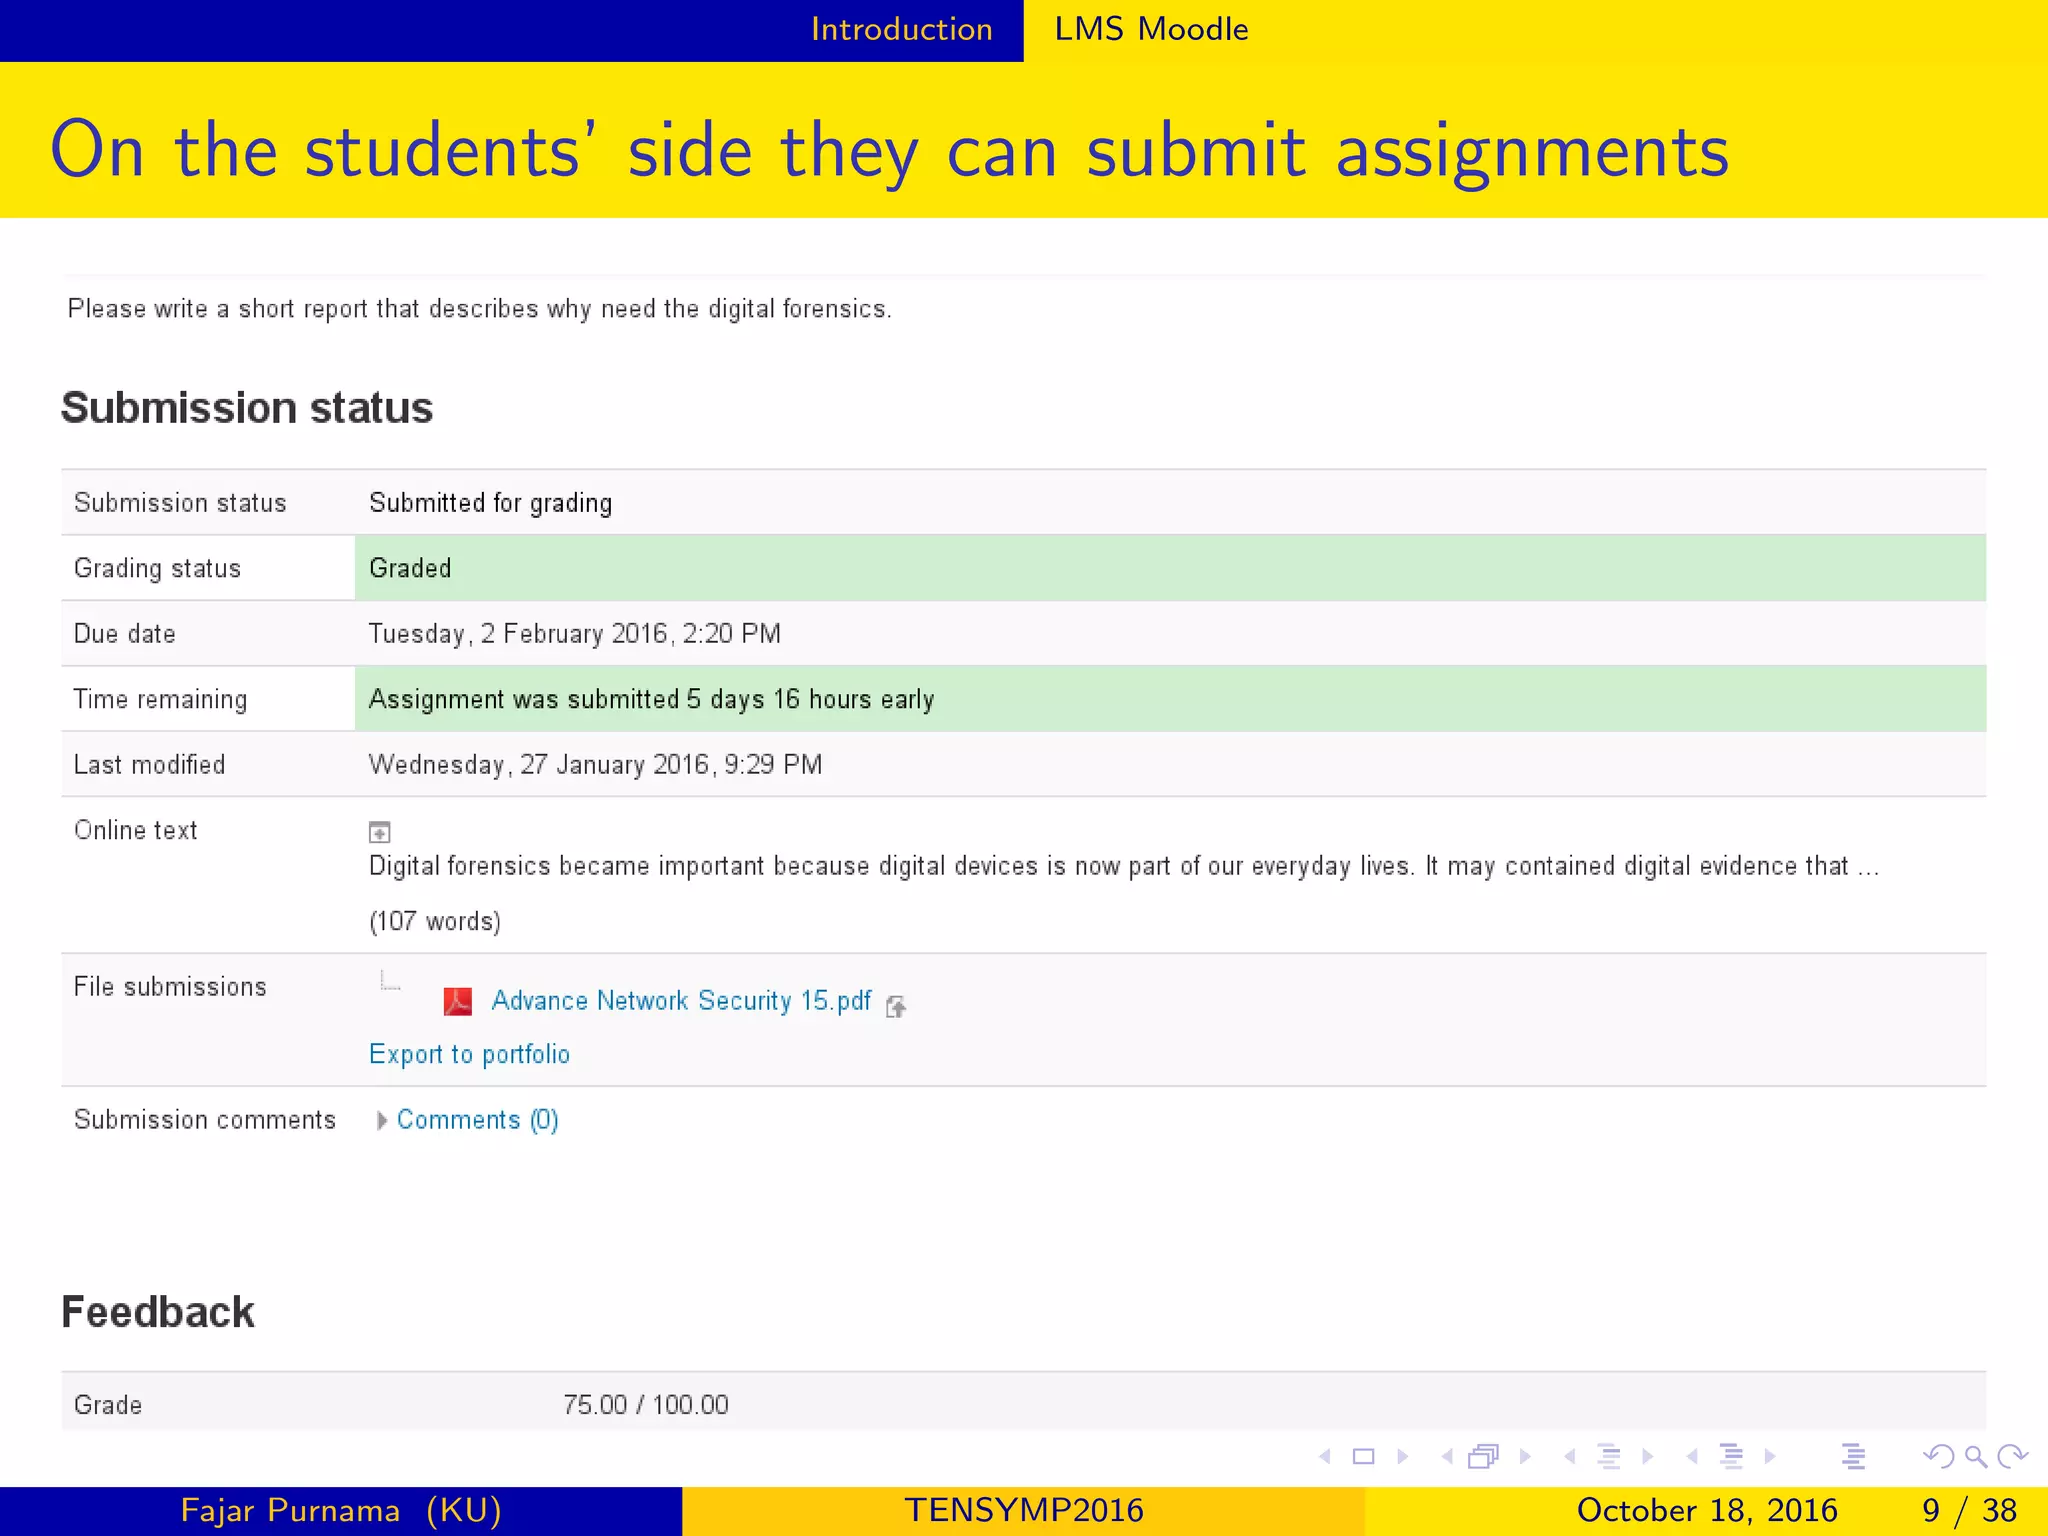The height and width of the screenshot is (1536, 2048).
Task: Click the assignment instruction Please write a short report
Action: pos(480,309)
